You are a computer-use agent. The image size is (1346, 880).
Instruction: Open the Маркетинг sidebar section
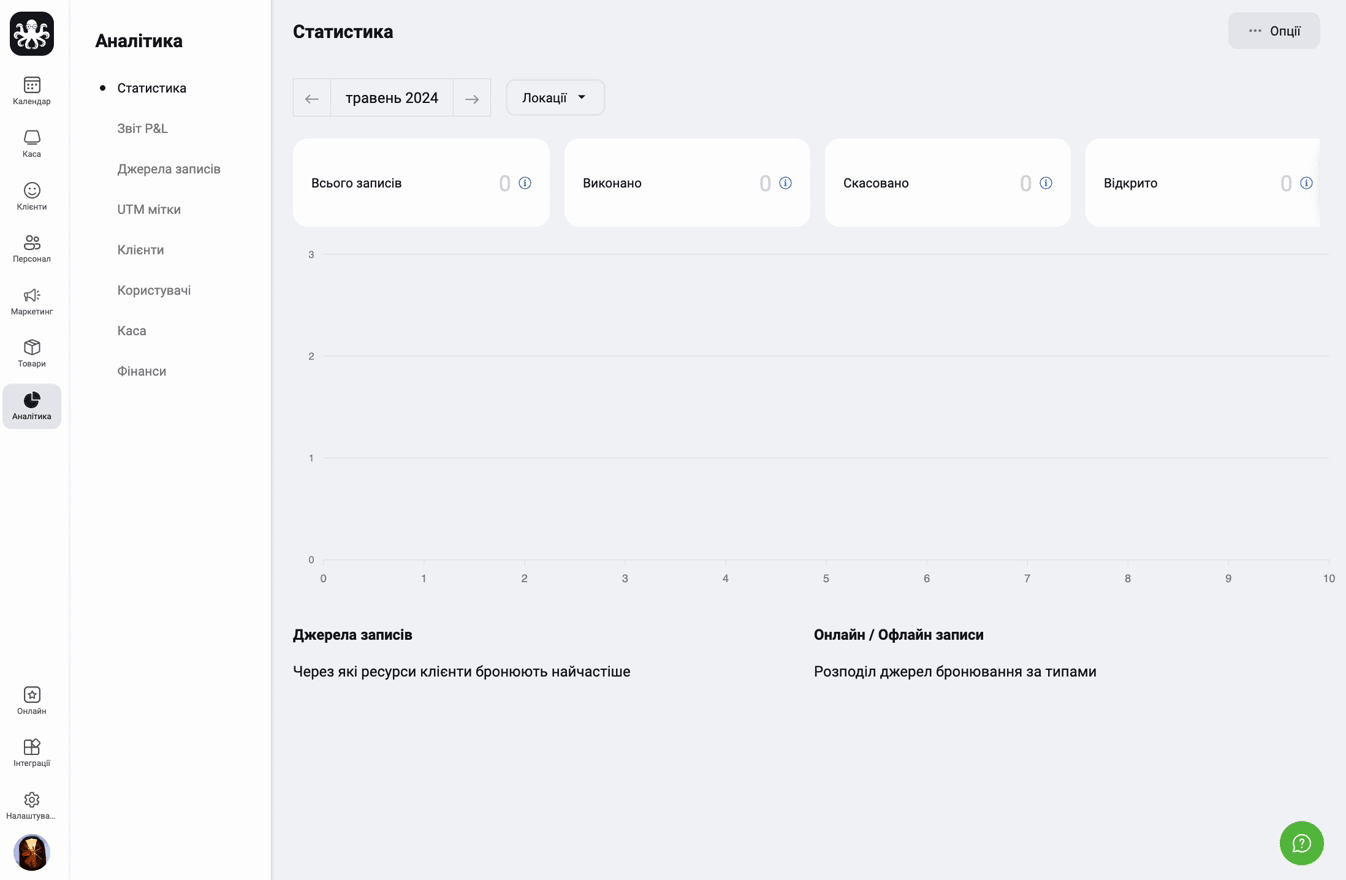coord(32,301)
